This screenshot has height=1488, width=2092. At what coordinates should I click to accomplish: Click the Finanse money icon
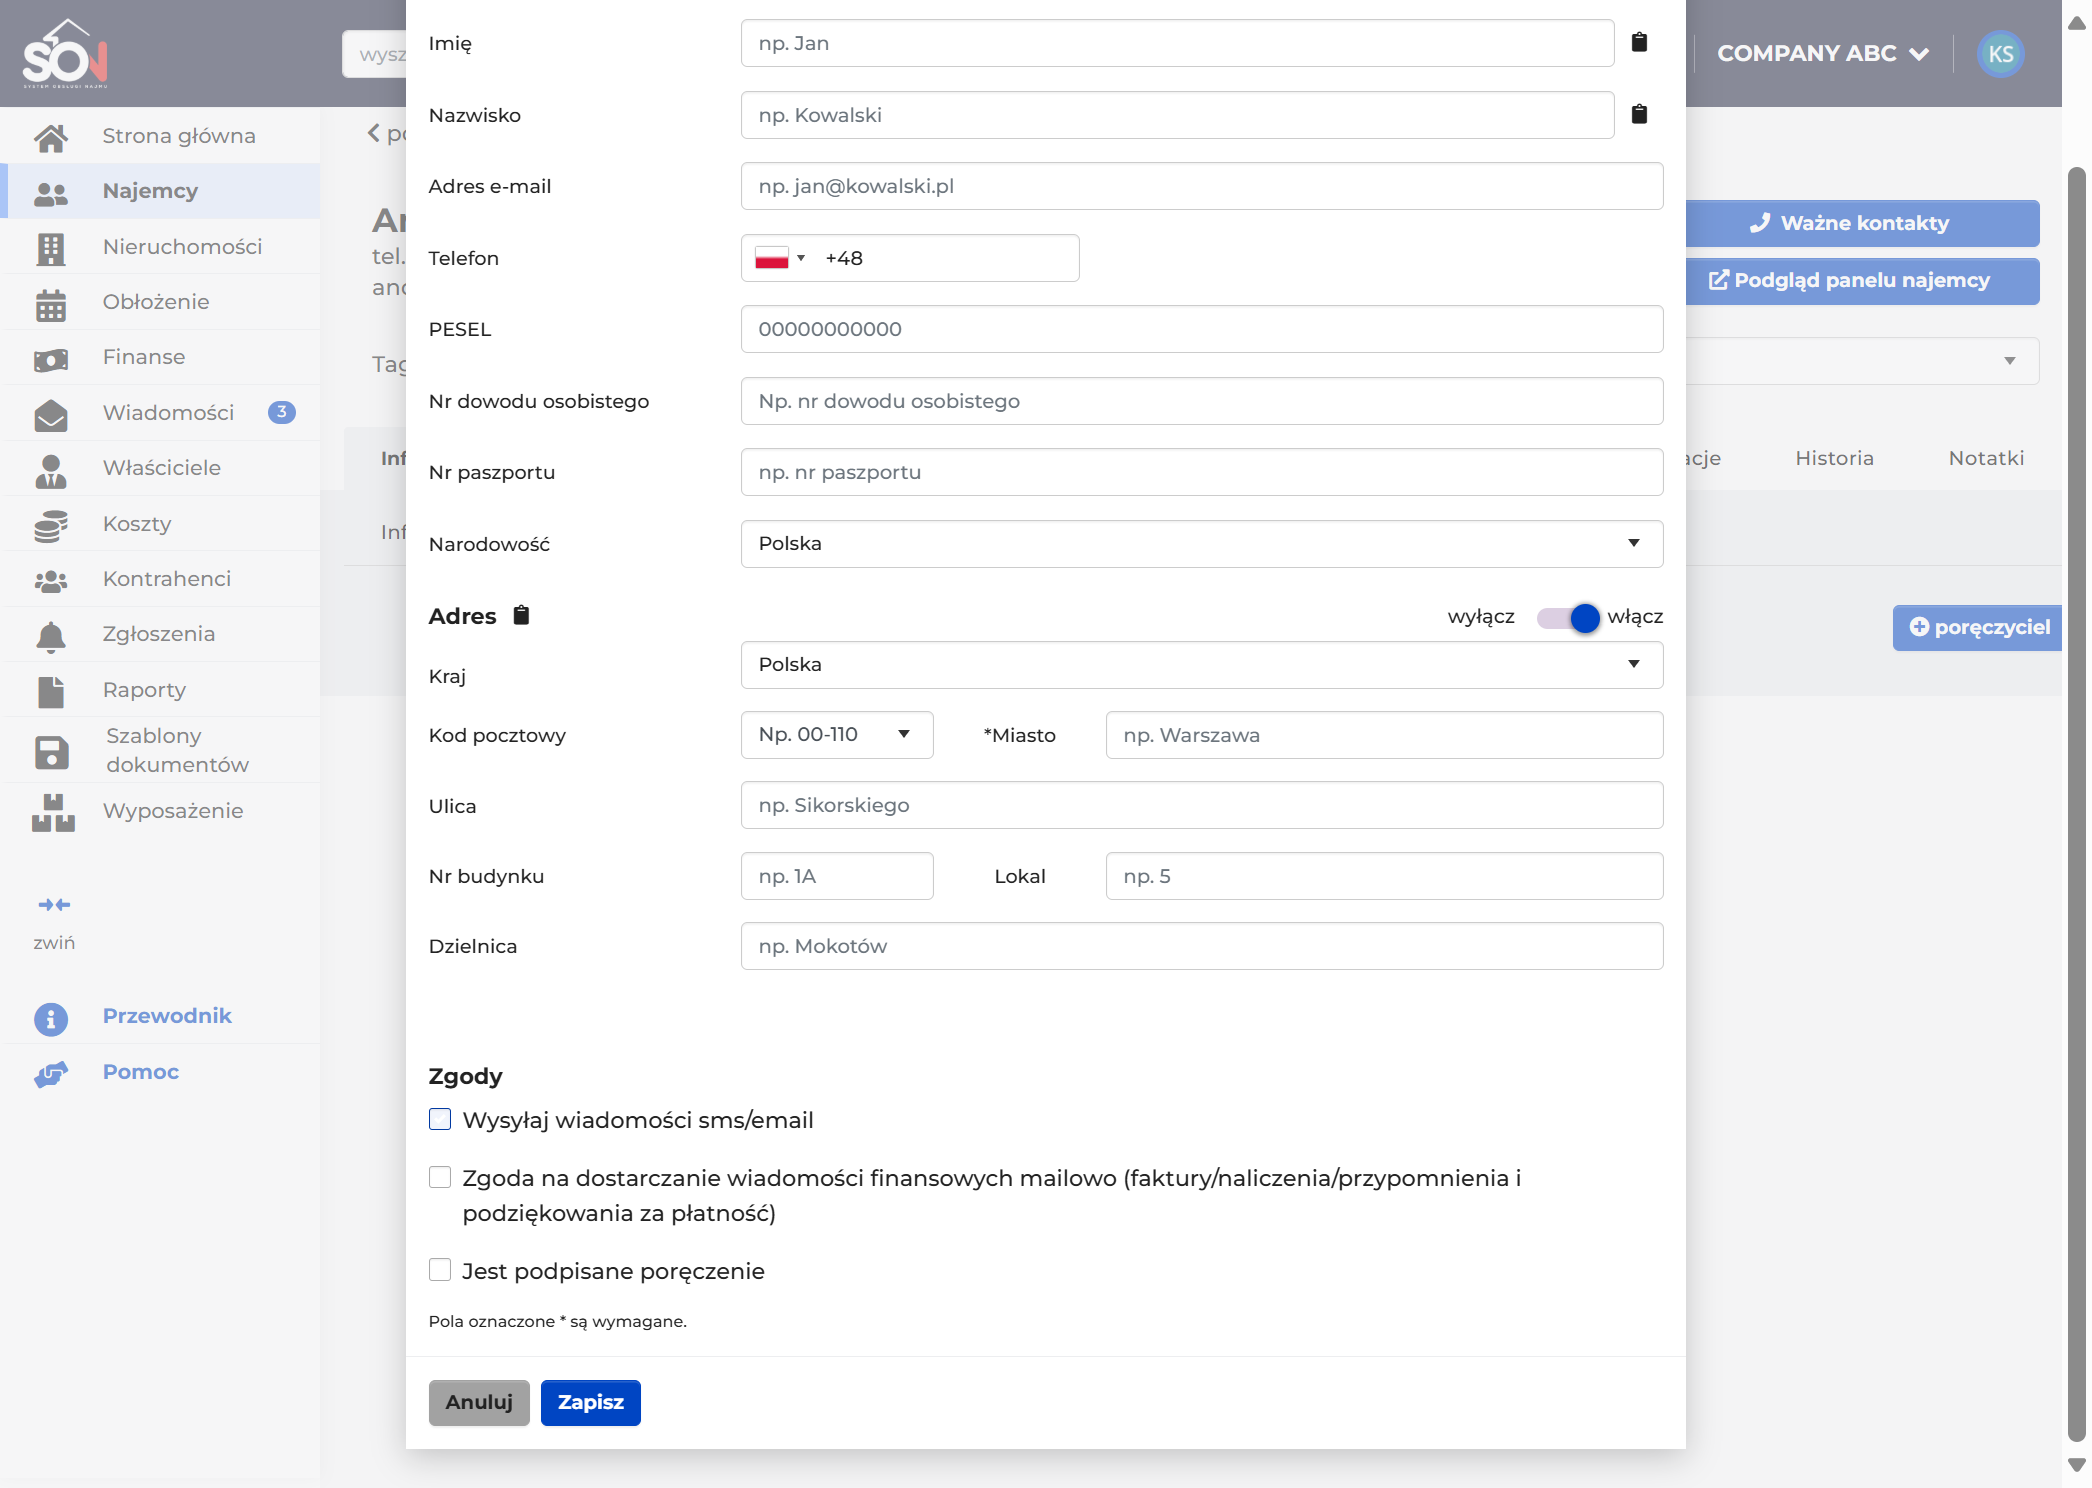tap(51, 358)
